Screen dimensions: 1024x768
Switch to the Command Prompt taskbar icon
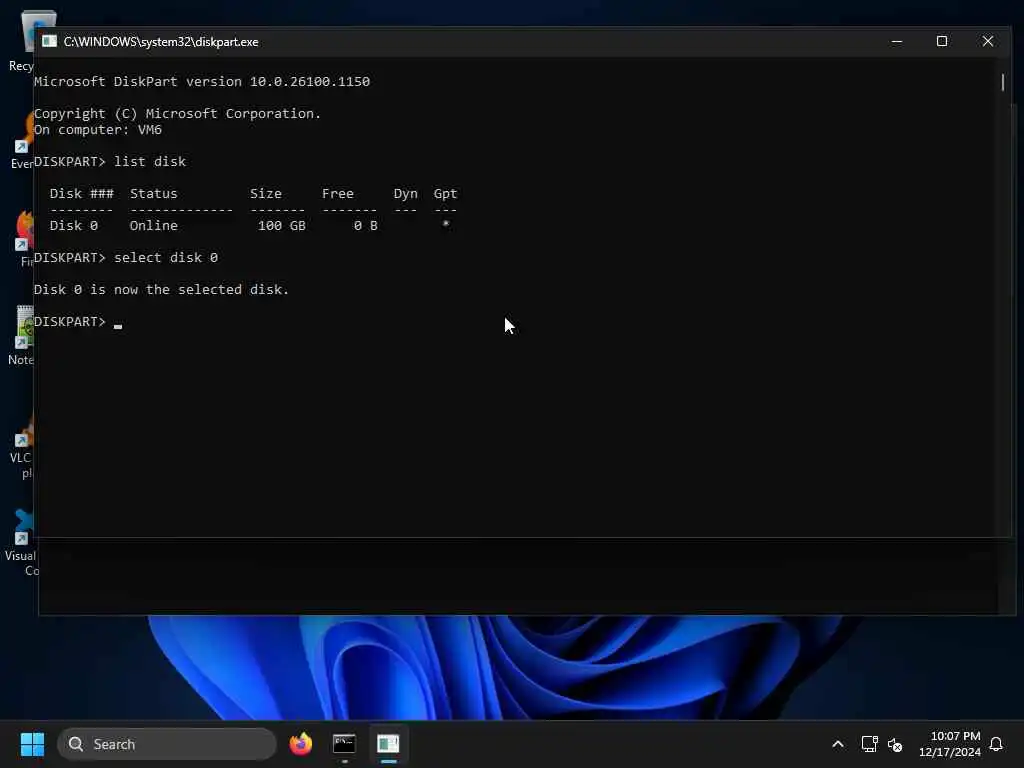pyautogui.click(x=344, y=744)
